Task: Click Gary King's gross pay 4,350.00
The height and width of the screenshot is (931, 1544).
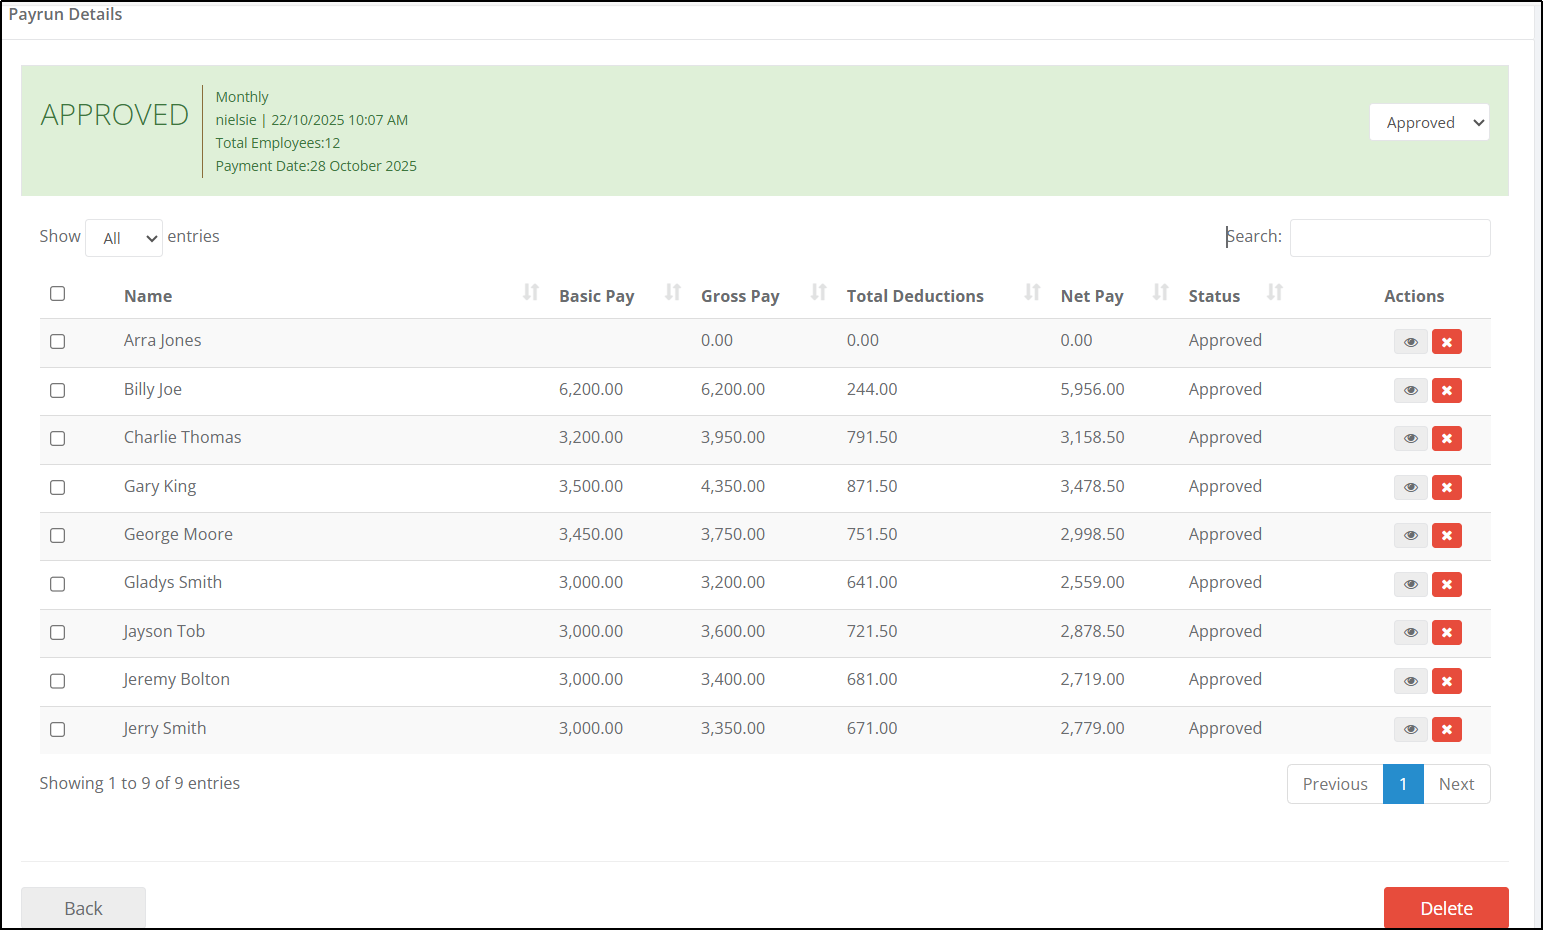Action: pos(733,486)
